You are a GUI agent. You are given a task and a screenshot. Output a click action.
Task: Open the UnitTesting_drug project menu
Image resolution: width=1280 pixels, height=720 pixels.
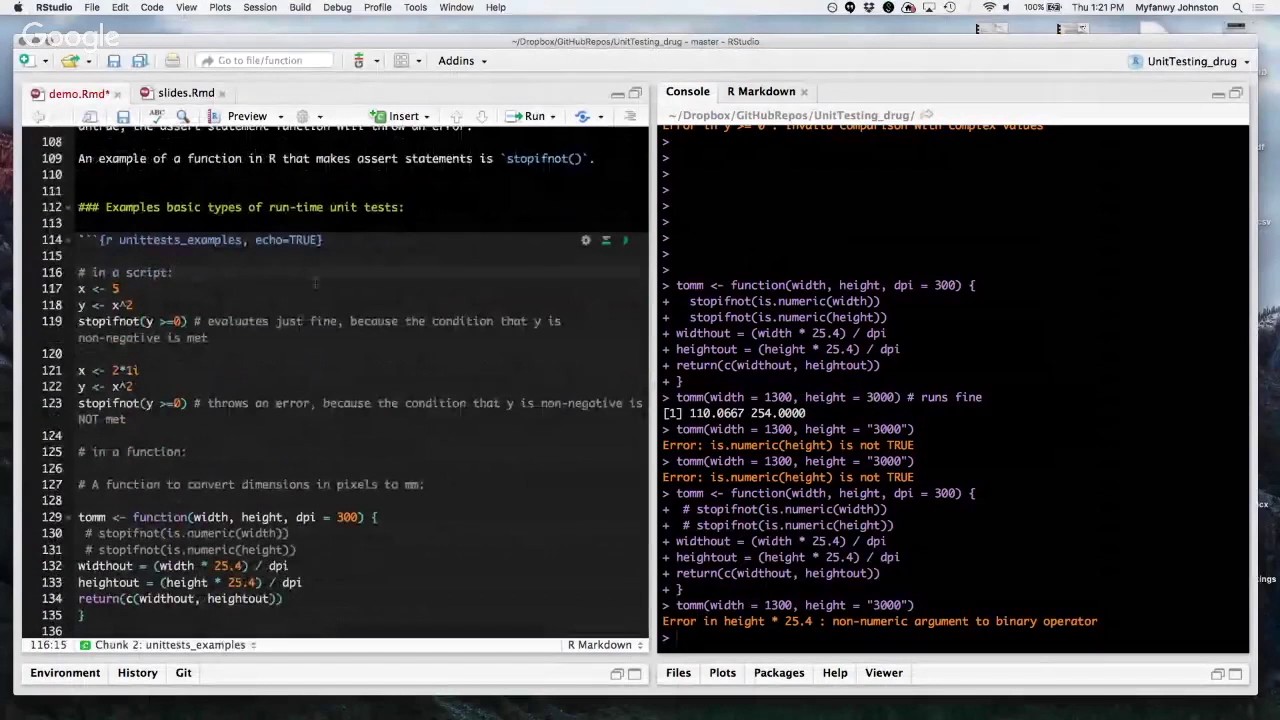(x=1190, y=61)
